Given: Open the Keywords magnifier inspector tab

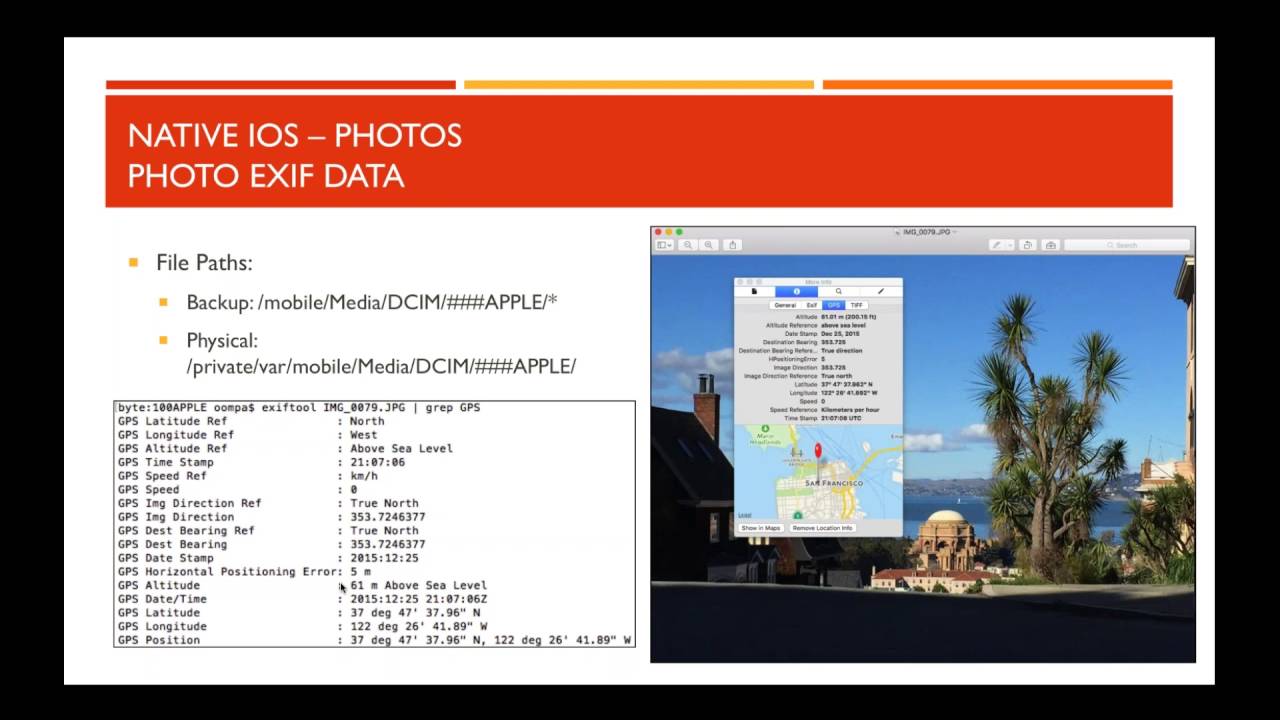Looking at the screenshot, I should click(x=838, y=291).
